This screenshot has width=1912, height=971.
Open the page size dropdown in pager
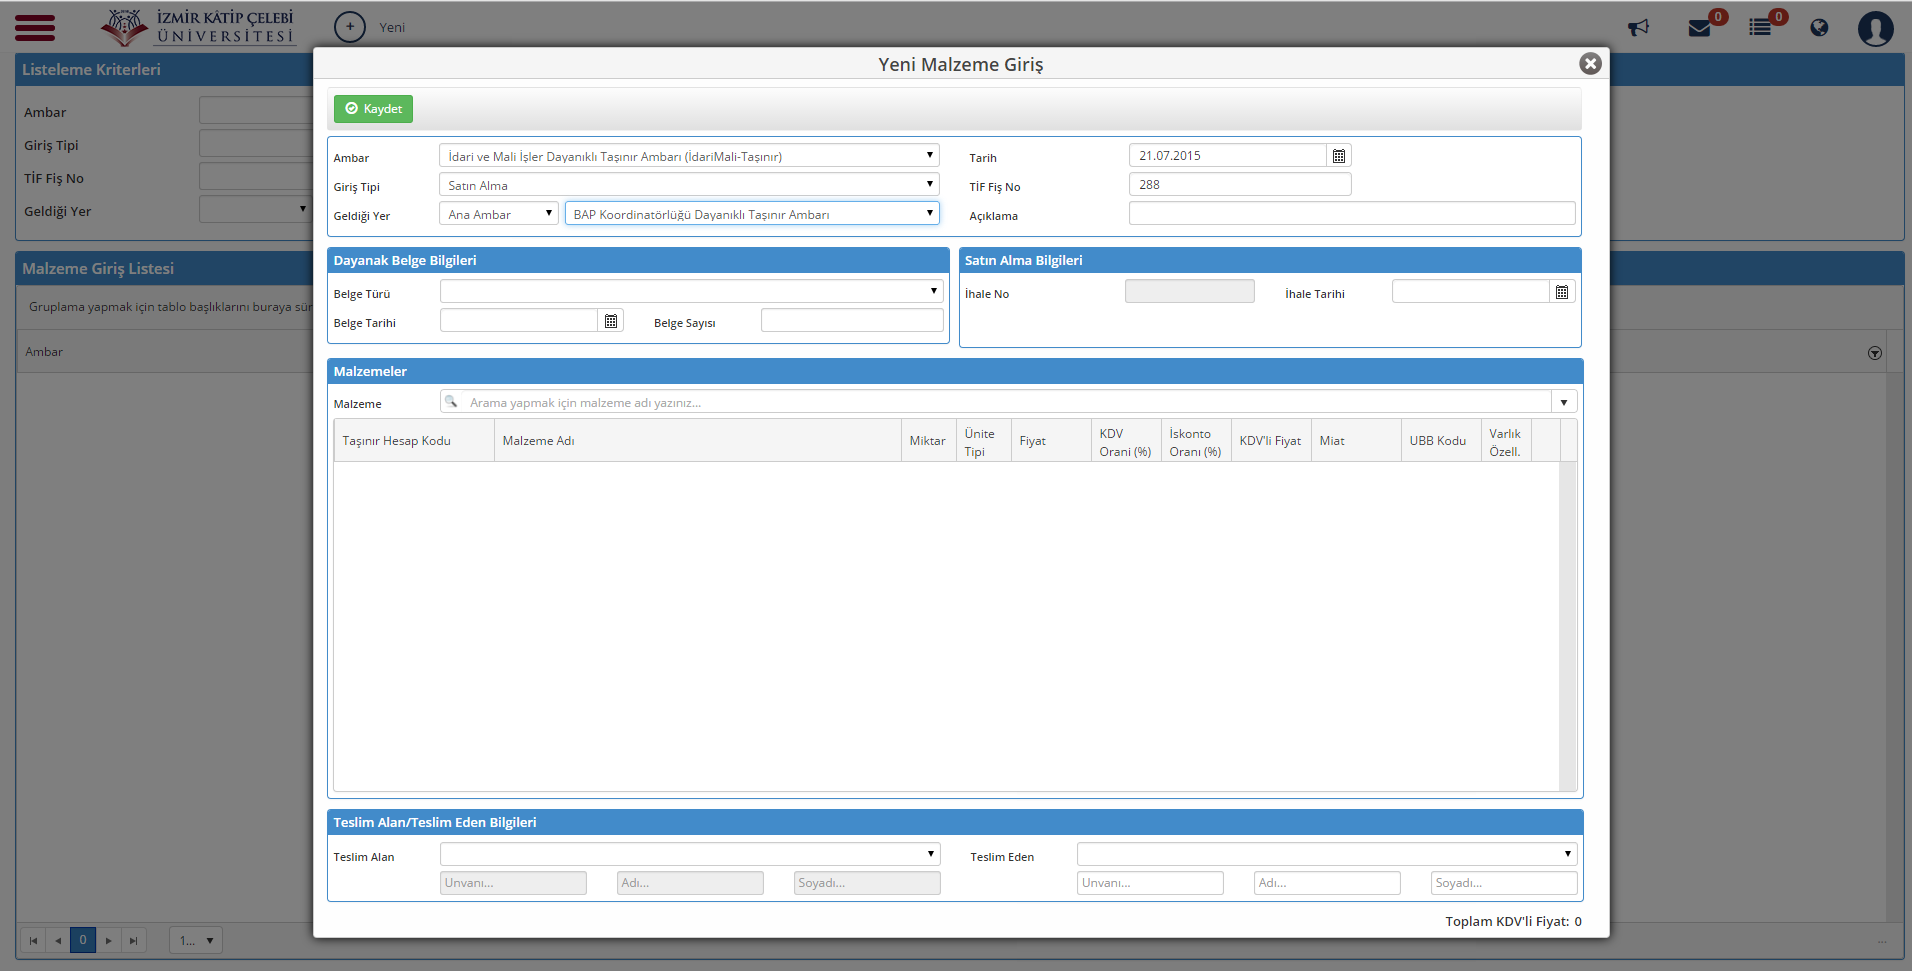coord(196,940)
